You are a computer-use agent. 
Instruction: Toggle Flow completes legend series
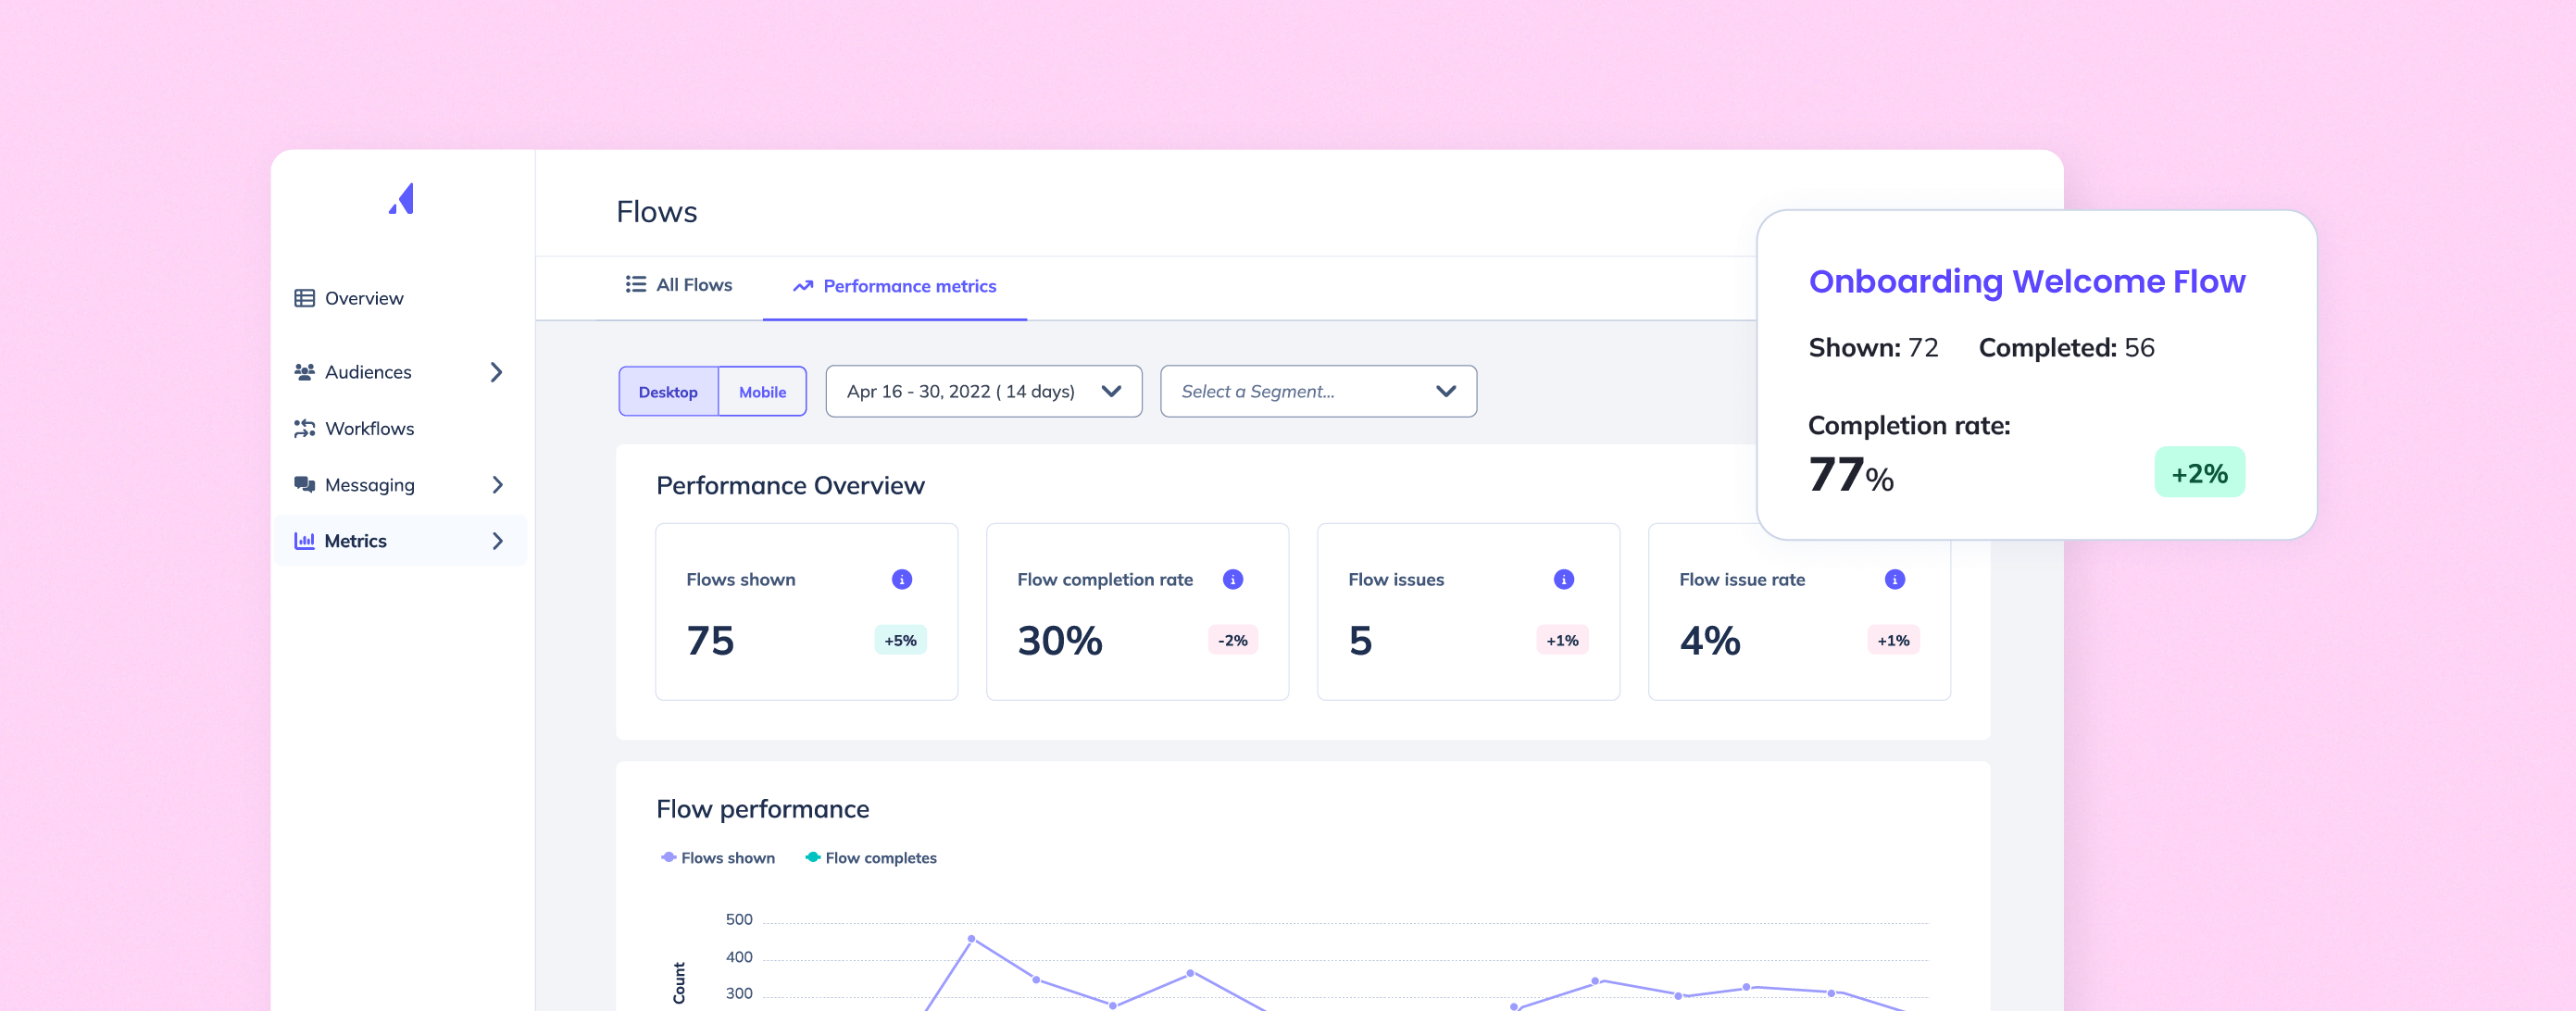pos(870,857)
